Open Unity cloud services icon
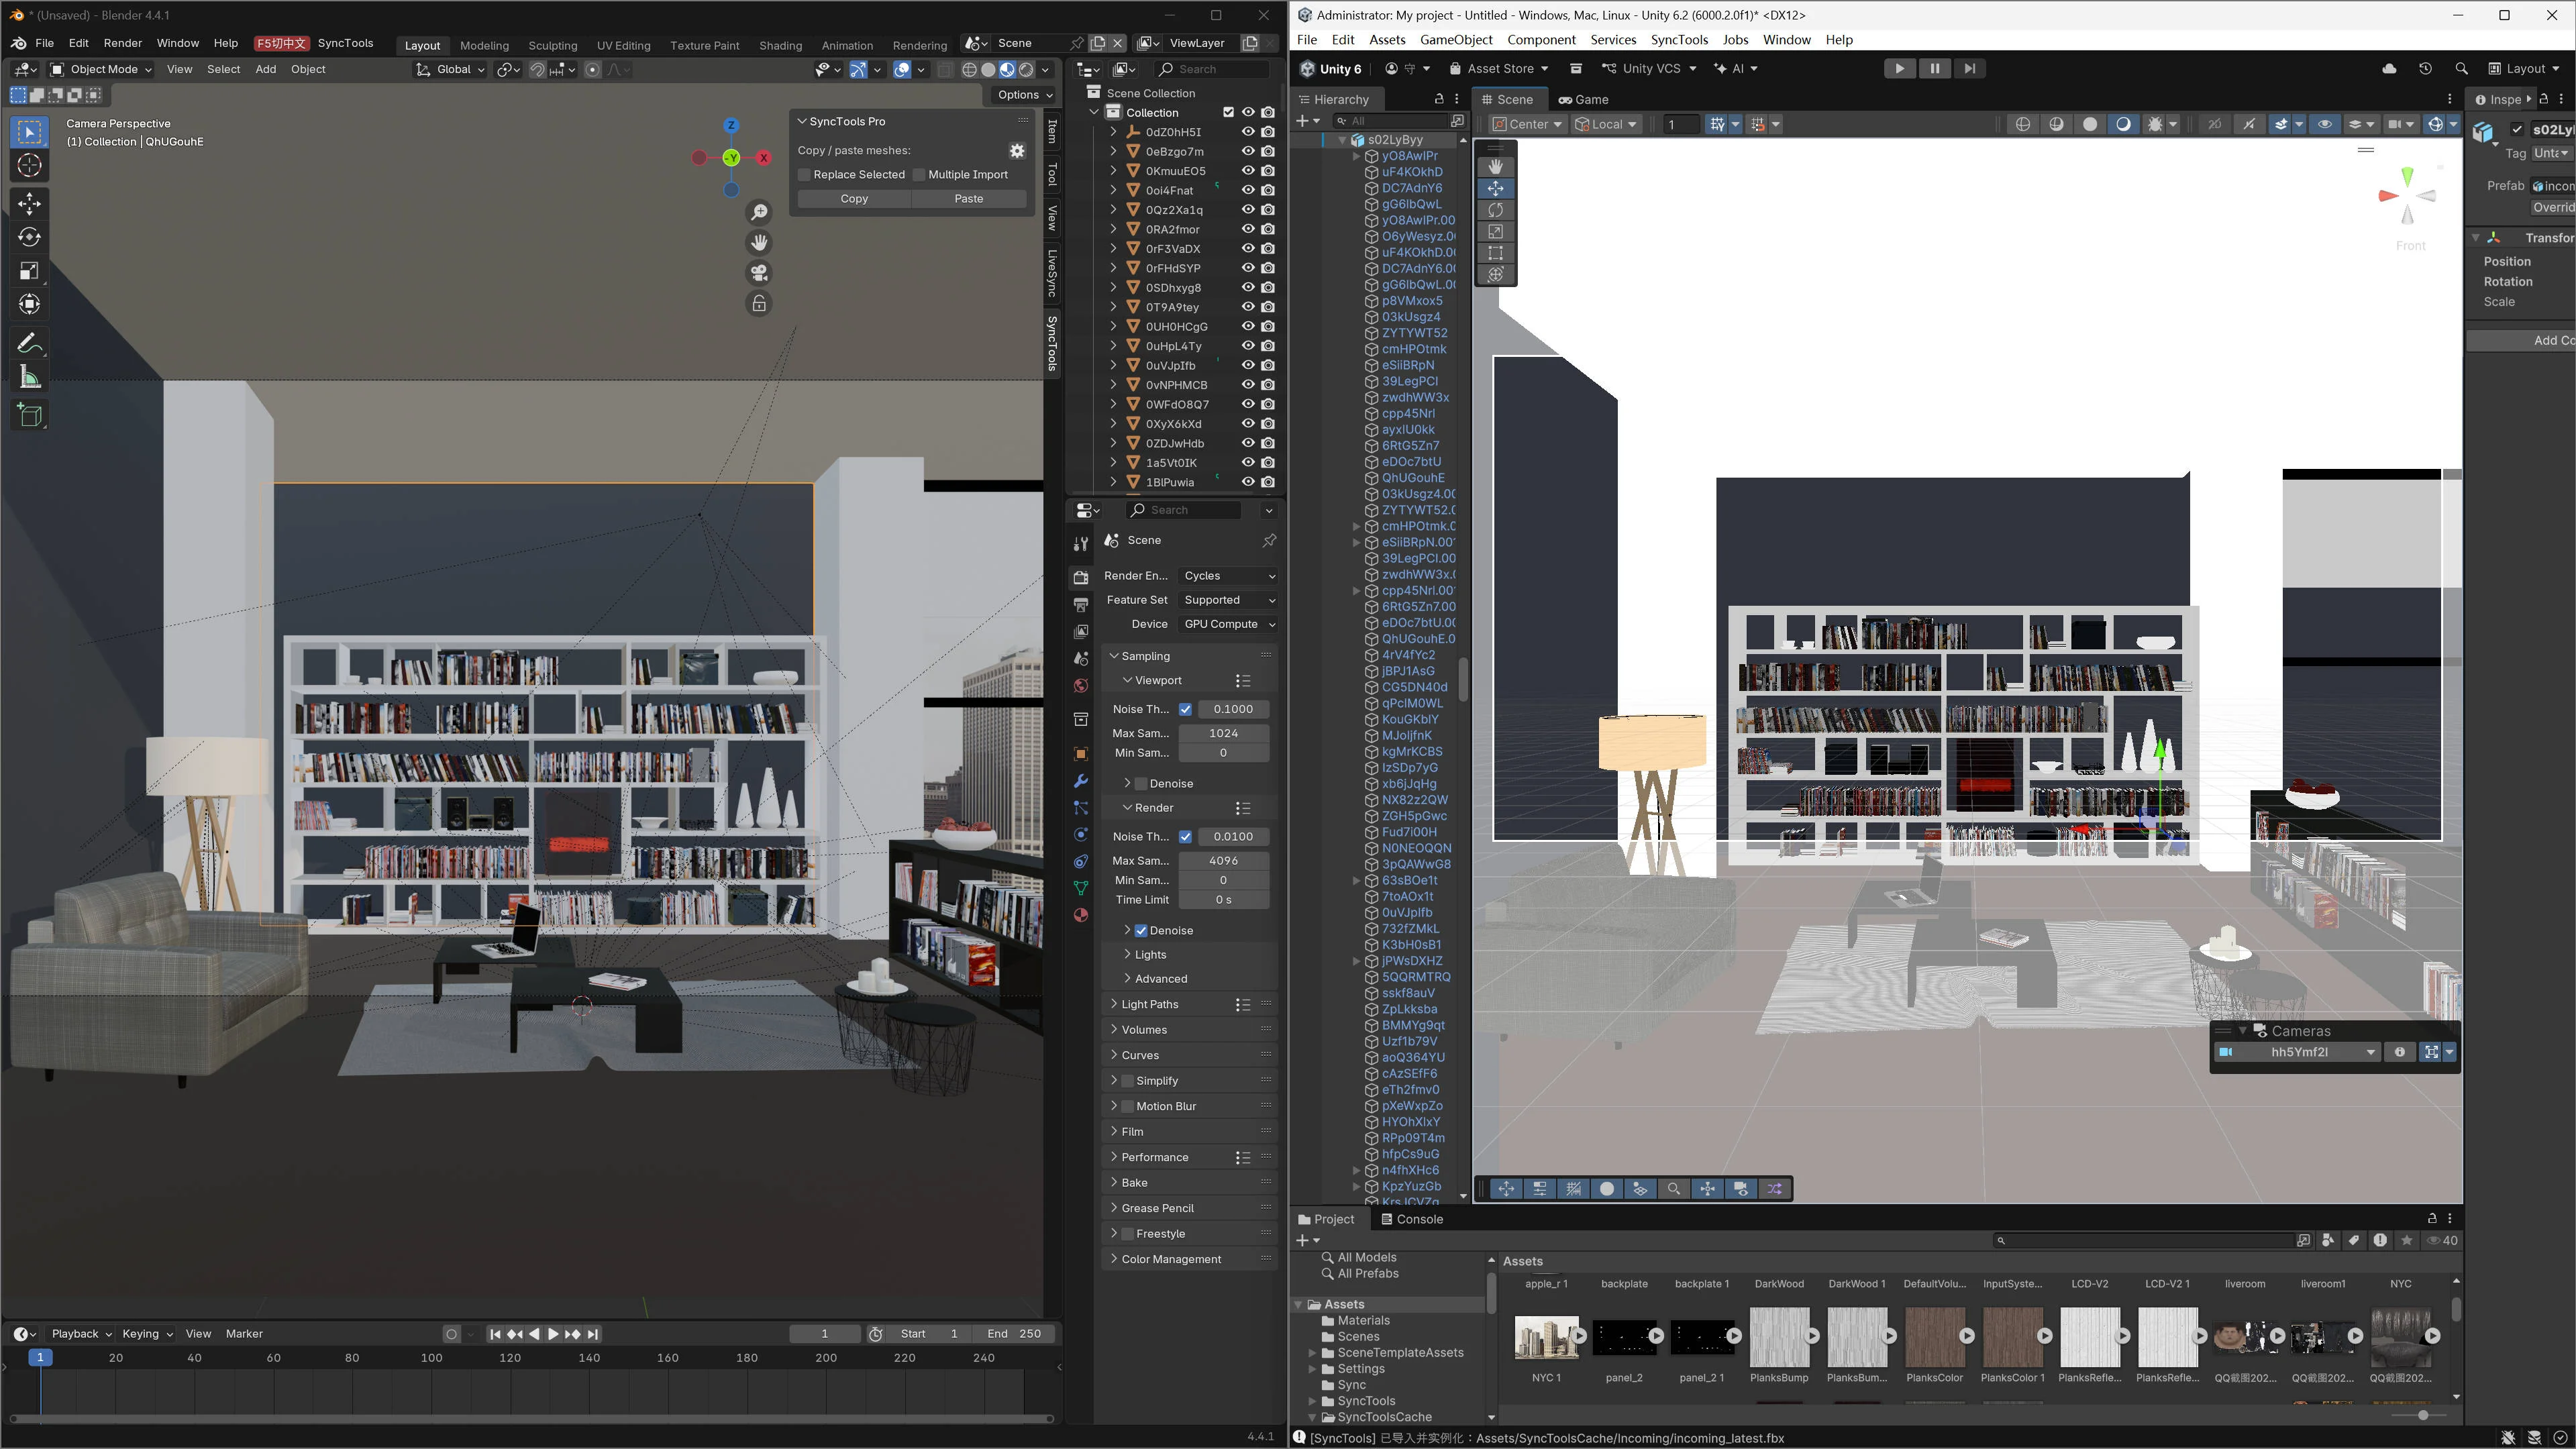The image size is (2576, 1449). click(x=2389, y=69)
